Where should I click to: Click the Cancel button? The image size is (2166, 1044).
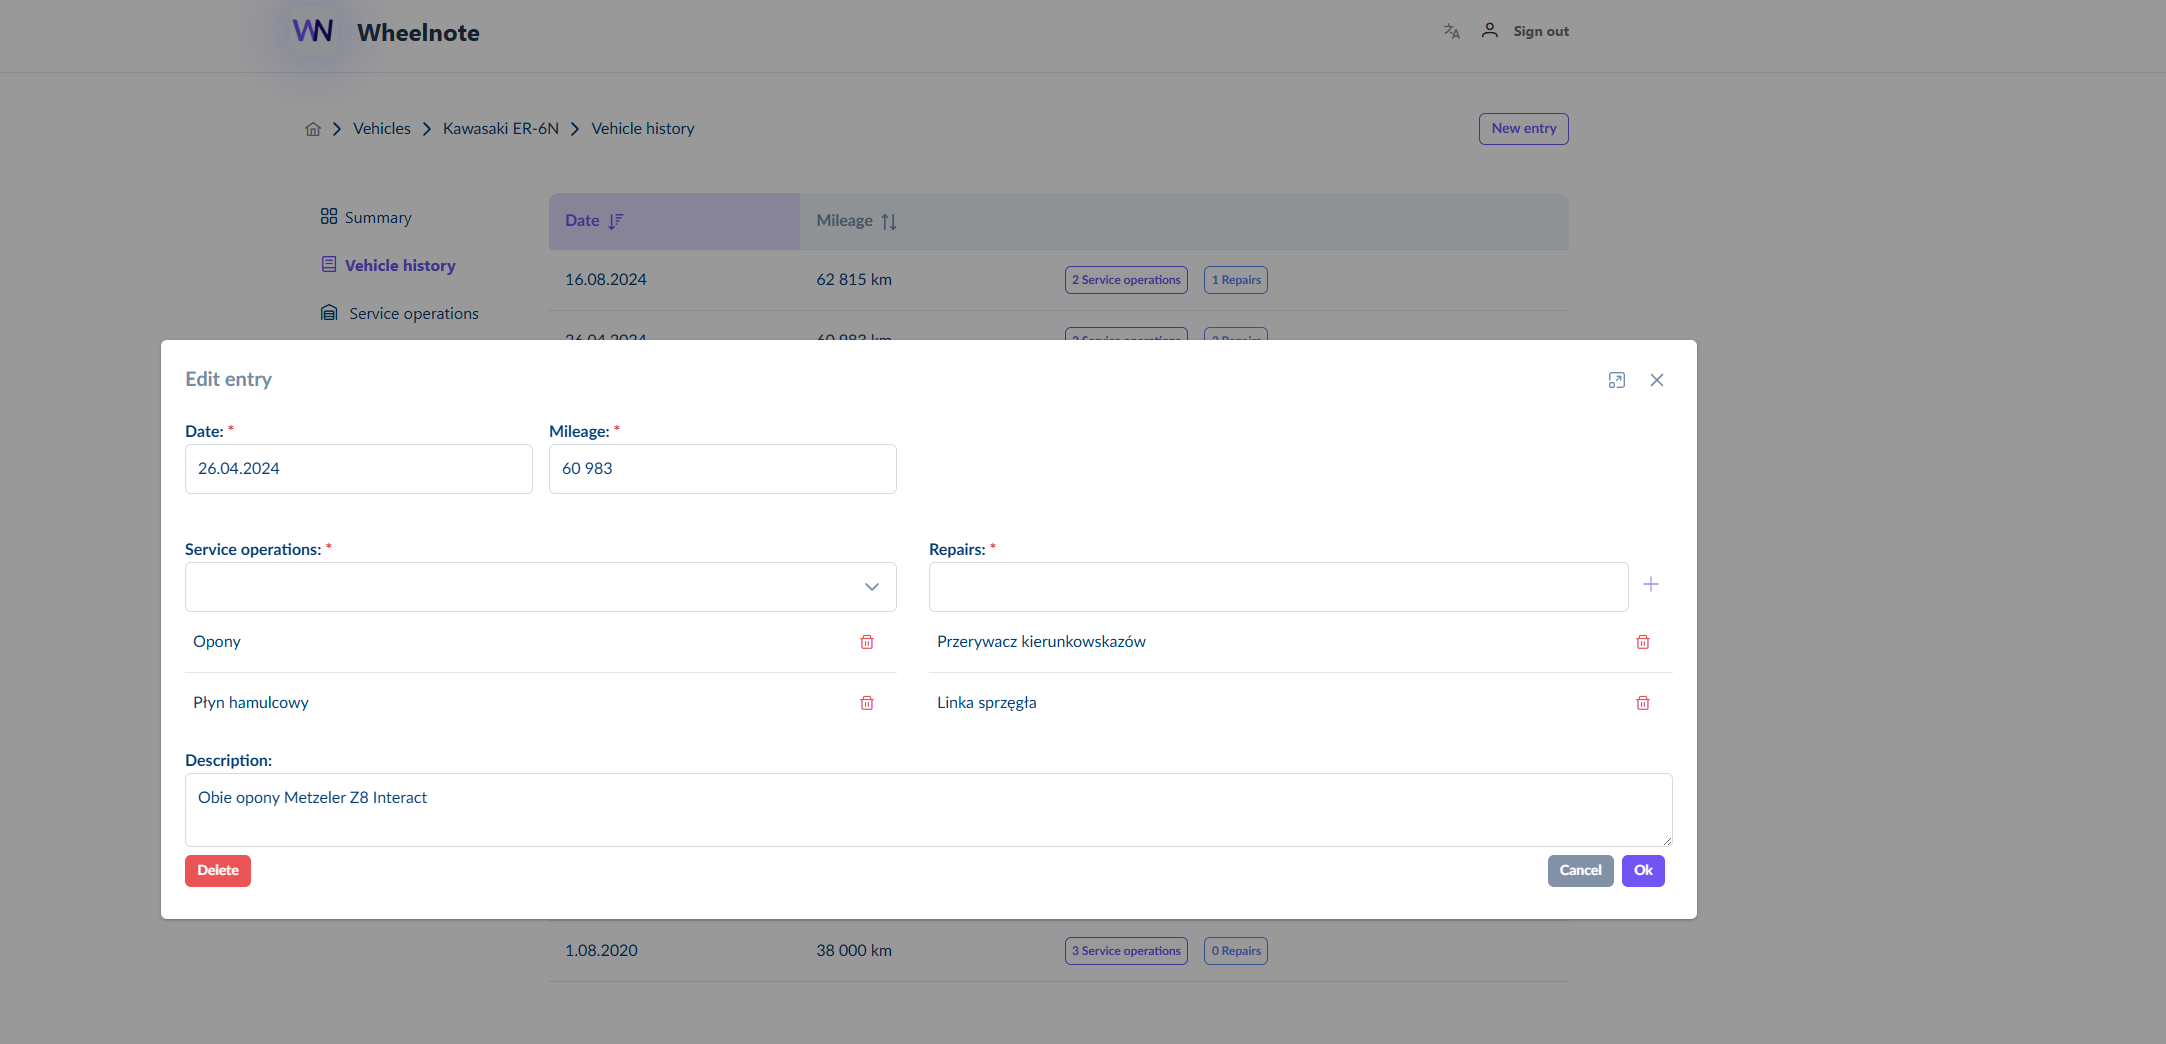tap(1580, 871)
